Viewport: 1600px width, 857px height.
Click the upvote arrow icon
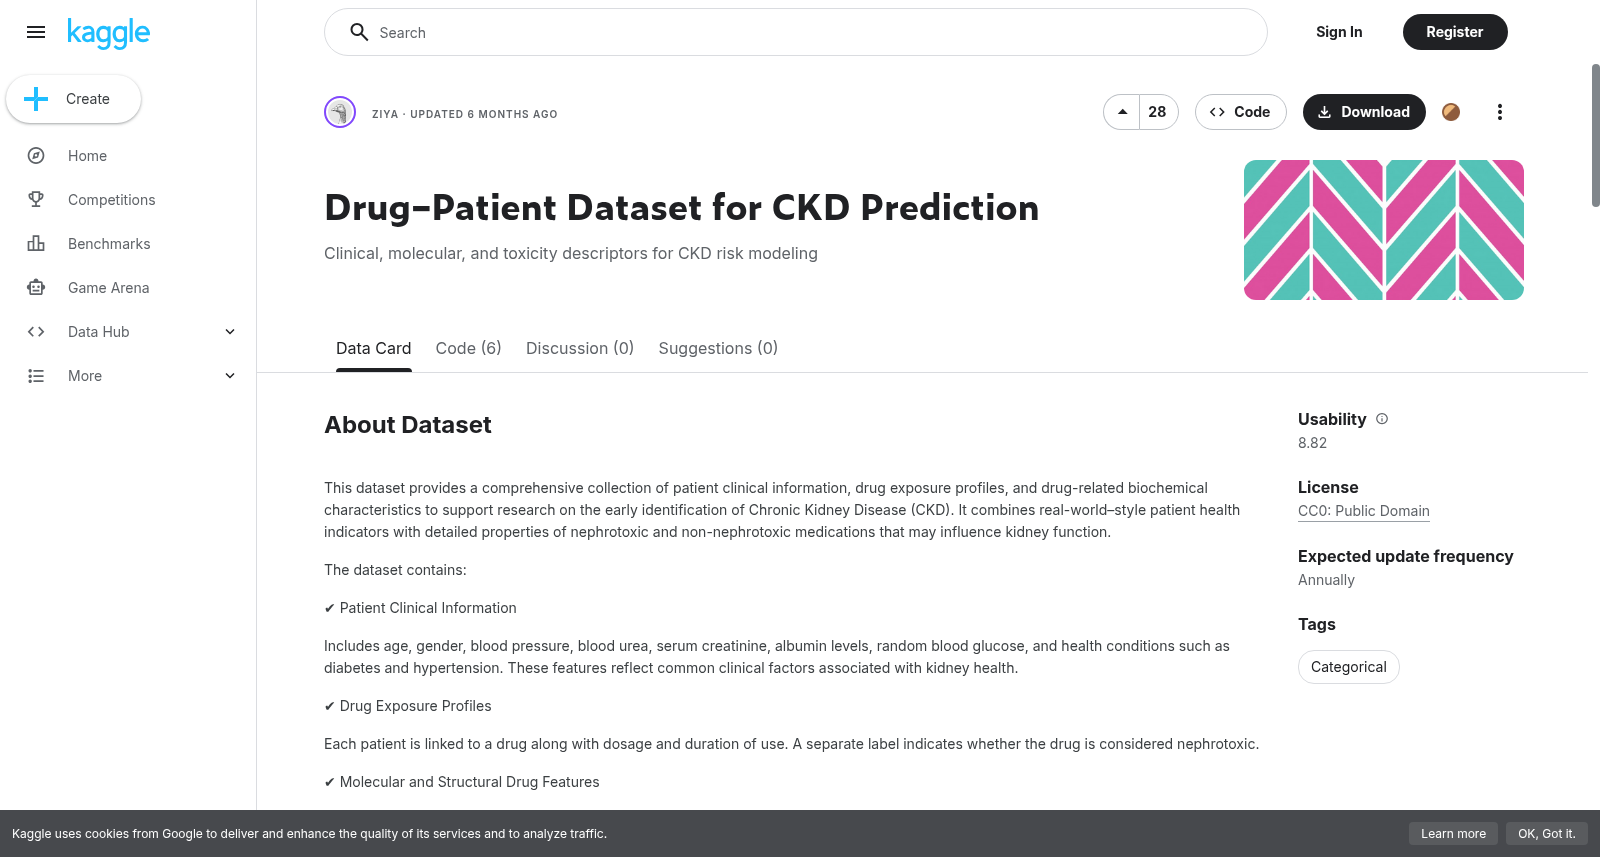1122,112
